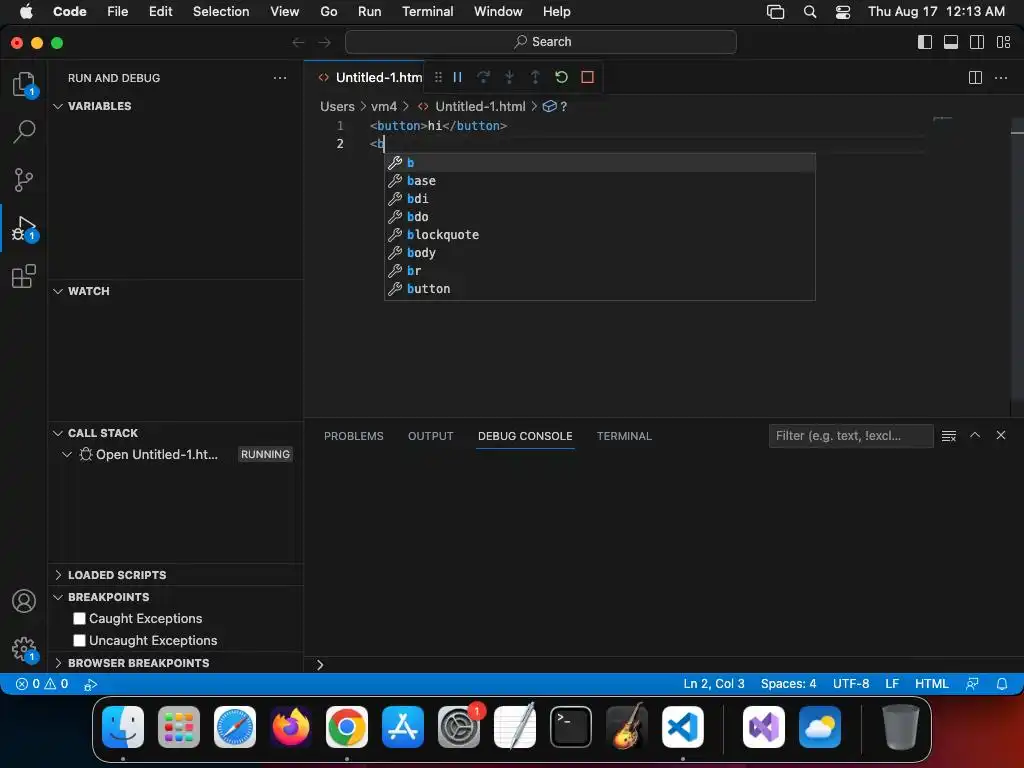This screenshot has width=1024, height=768.
Task: Select the 'body' autocomplete suggestion
Action: 600,253
